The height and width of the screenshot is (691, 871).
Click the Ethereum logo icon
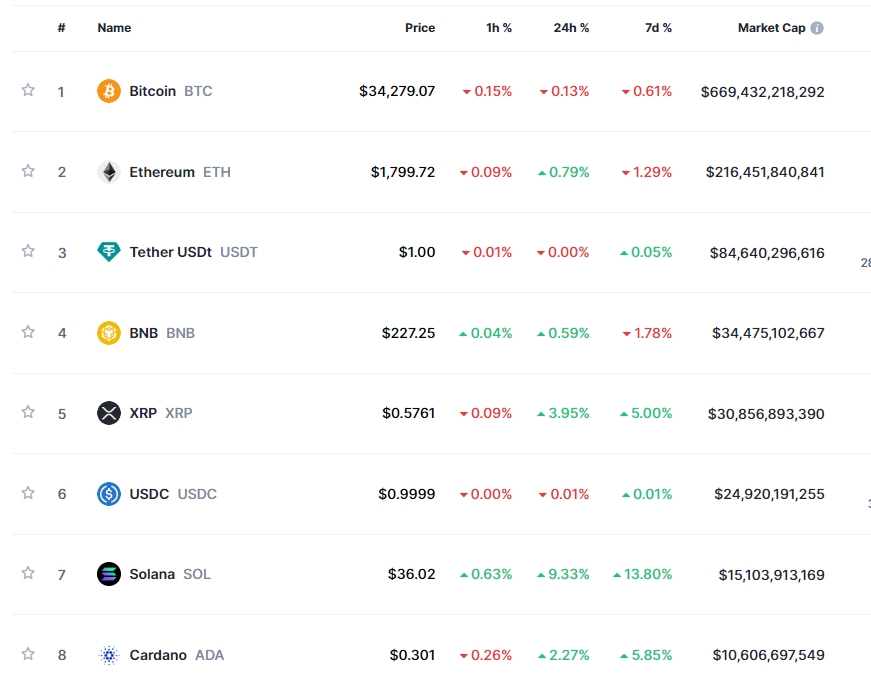[108, 172]
